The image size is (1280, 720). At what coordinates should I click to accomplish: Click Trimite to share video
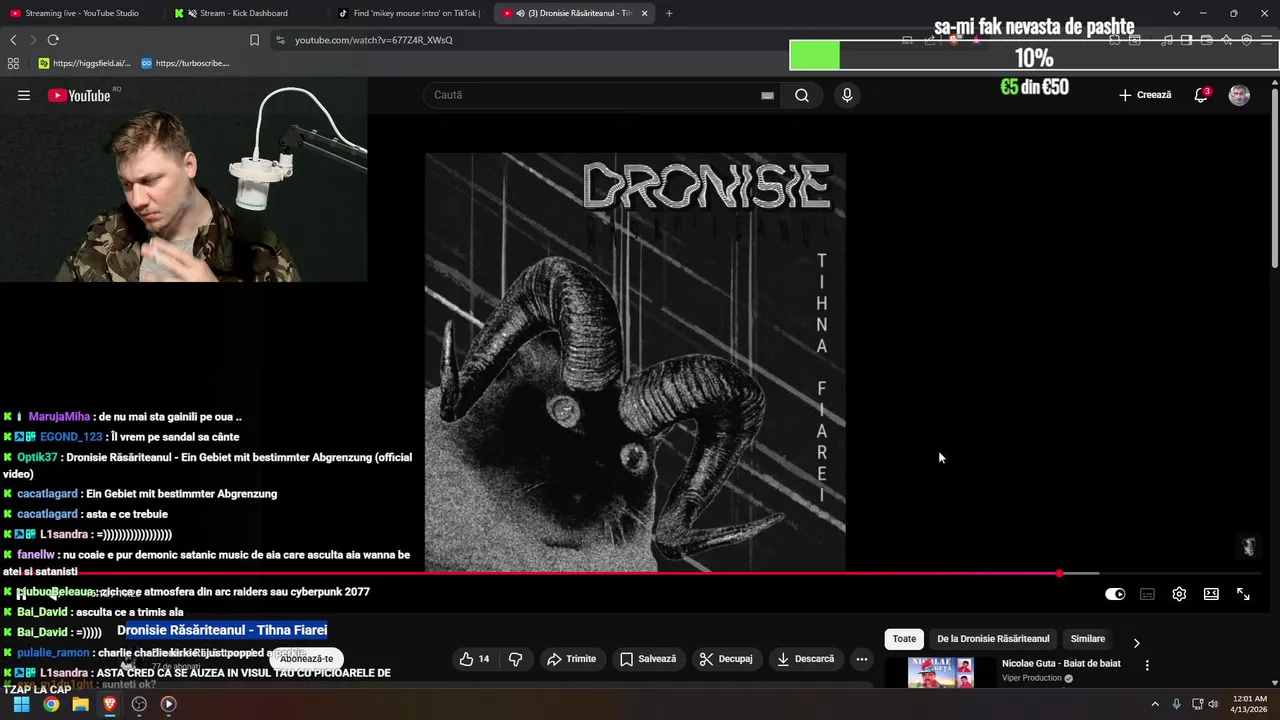pos(572,659)
